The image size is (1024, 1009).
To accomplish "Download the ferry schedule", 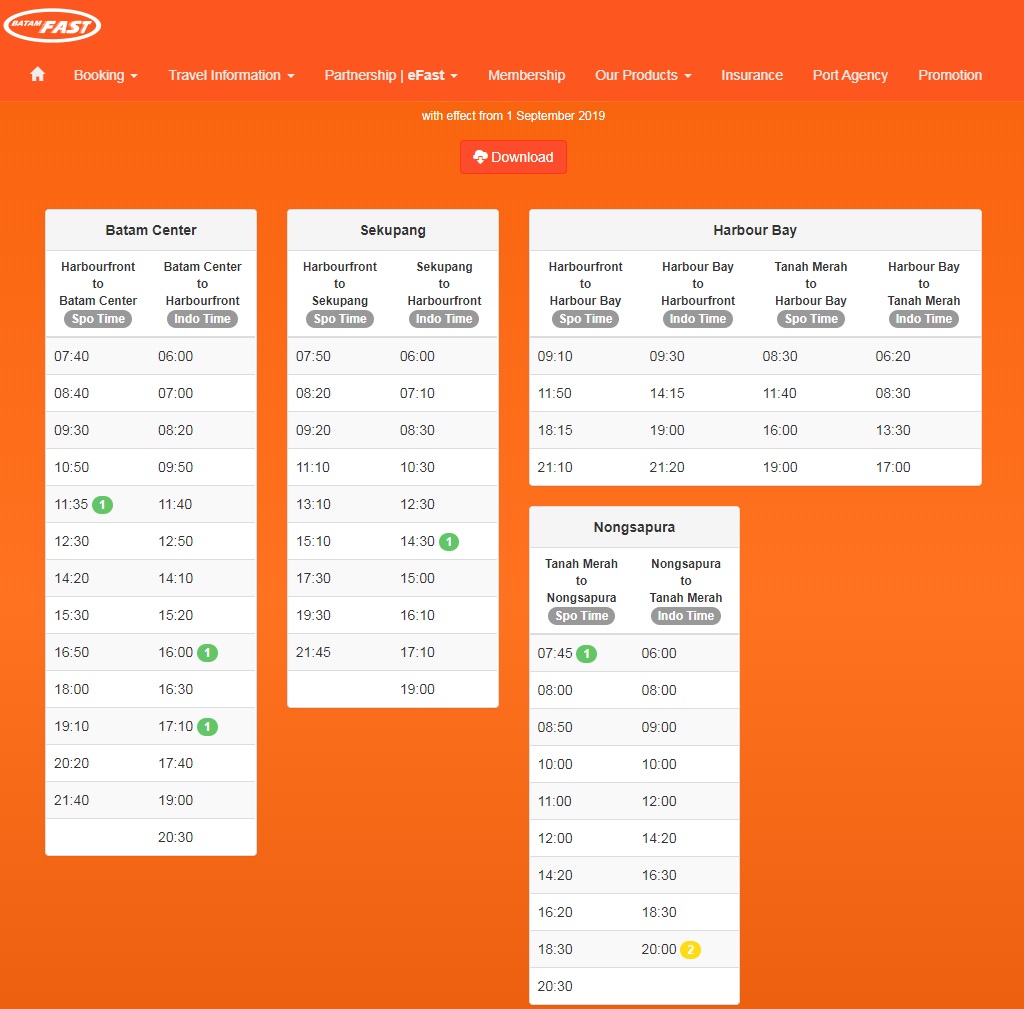I will 513,157.
